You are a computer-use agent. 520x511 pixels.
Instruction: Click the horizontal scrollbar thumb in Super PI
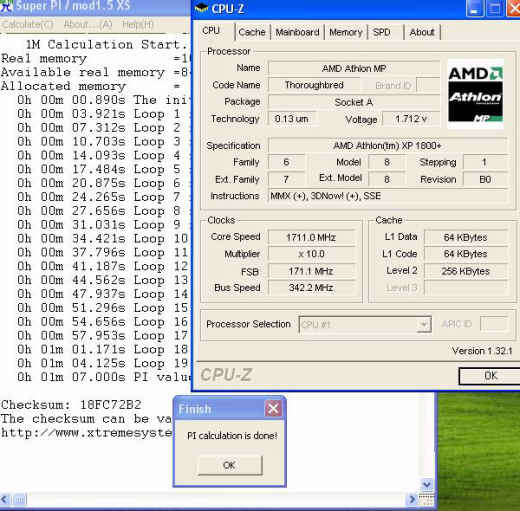(x=19, y=499)
